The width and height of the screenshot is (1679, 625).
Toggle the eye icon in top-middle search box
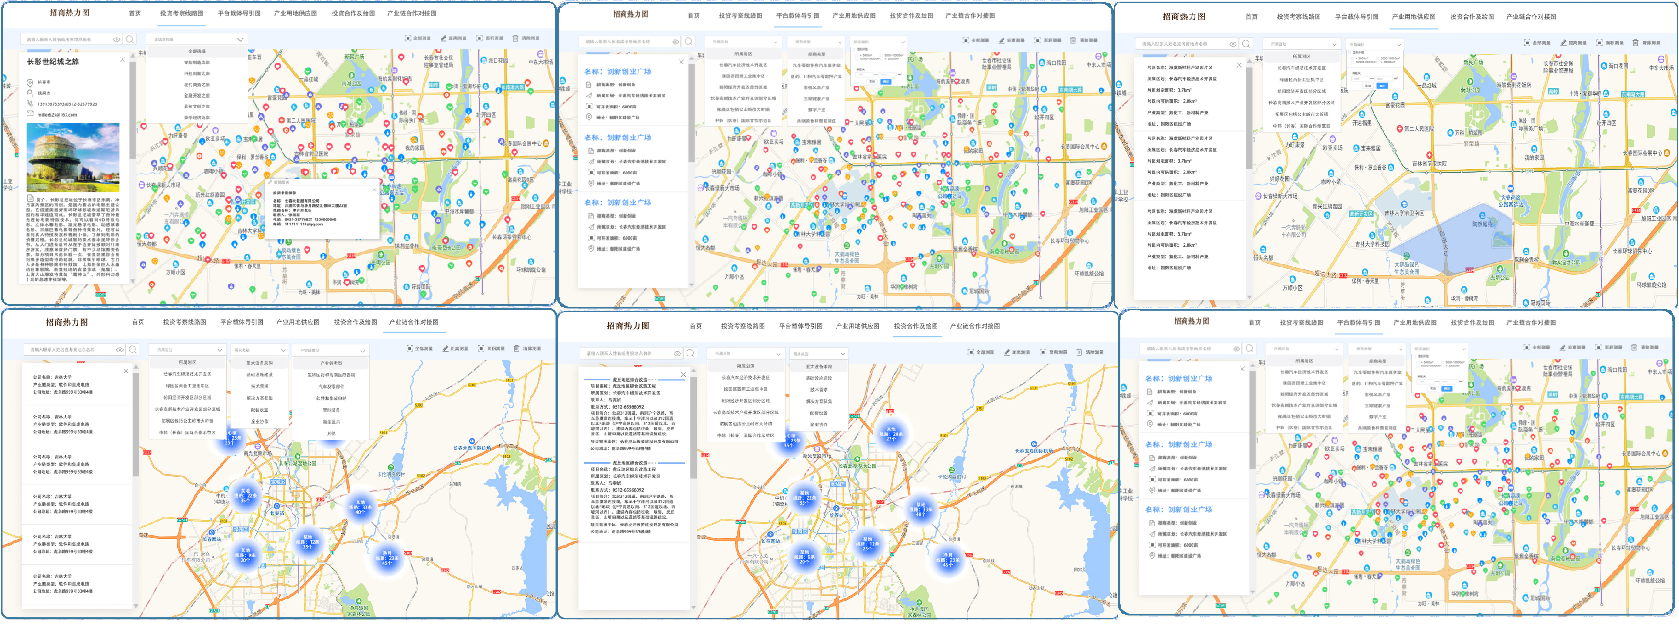pyautogui.click(x=675, y=42)
